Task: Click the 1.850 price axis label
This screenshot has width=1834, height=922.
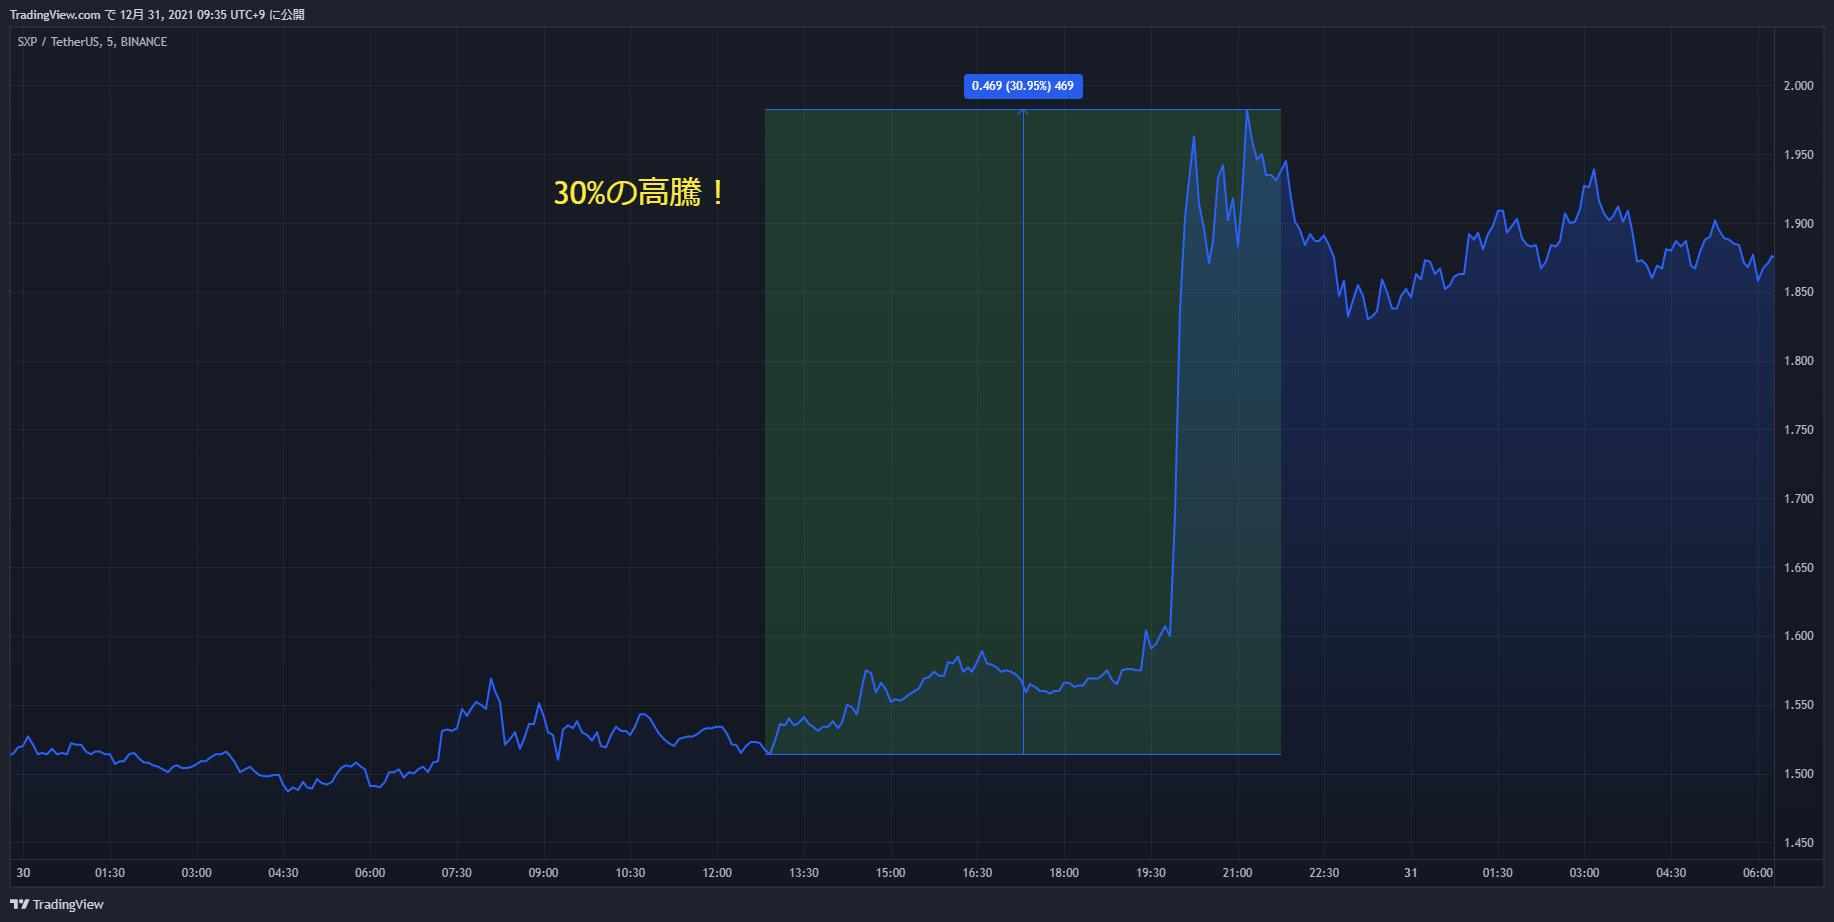Action: (1798, 292)
